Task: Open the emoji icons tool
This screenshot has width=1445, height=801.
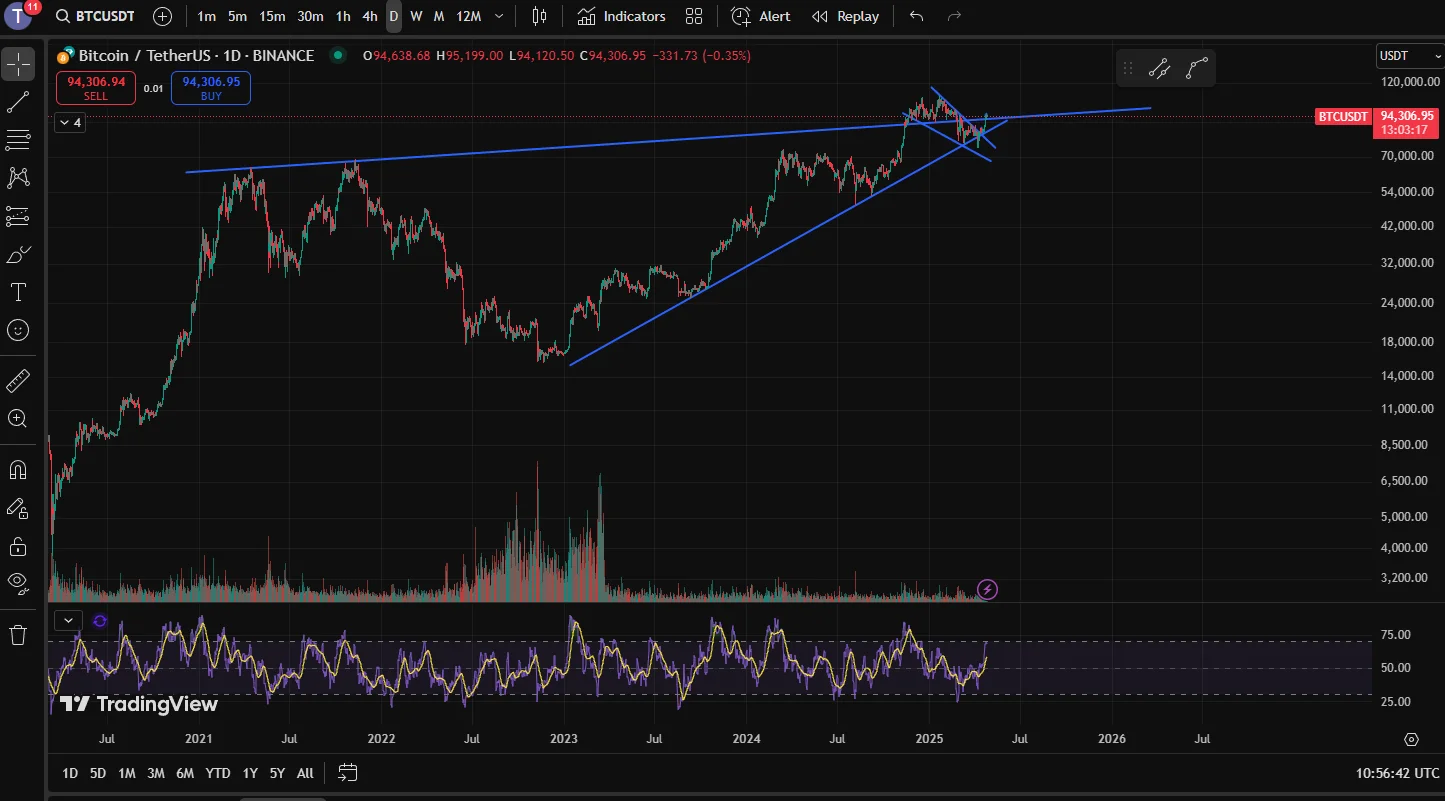Action: coord(18,330)
